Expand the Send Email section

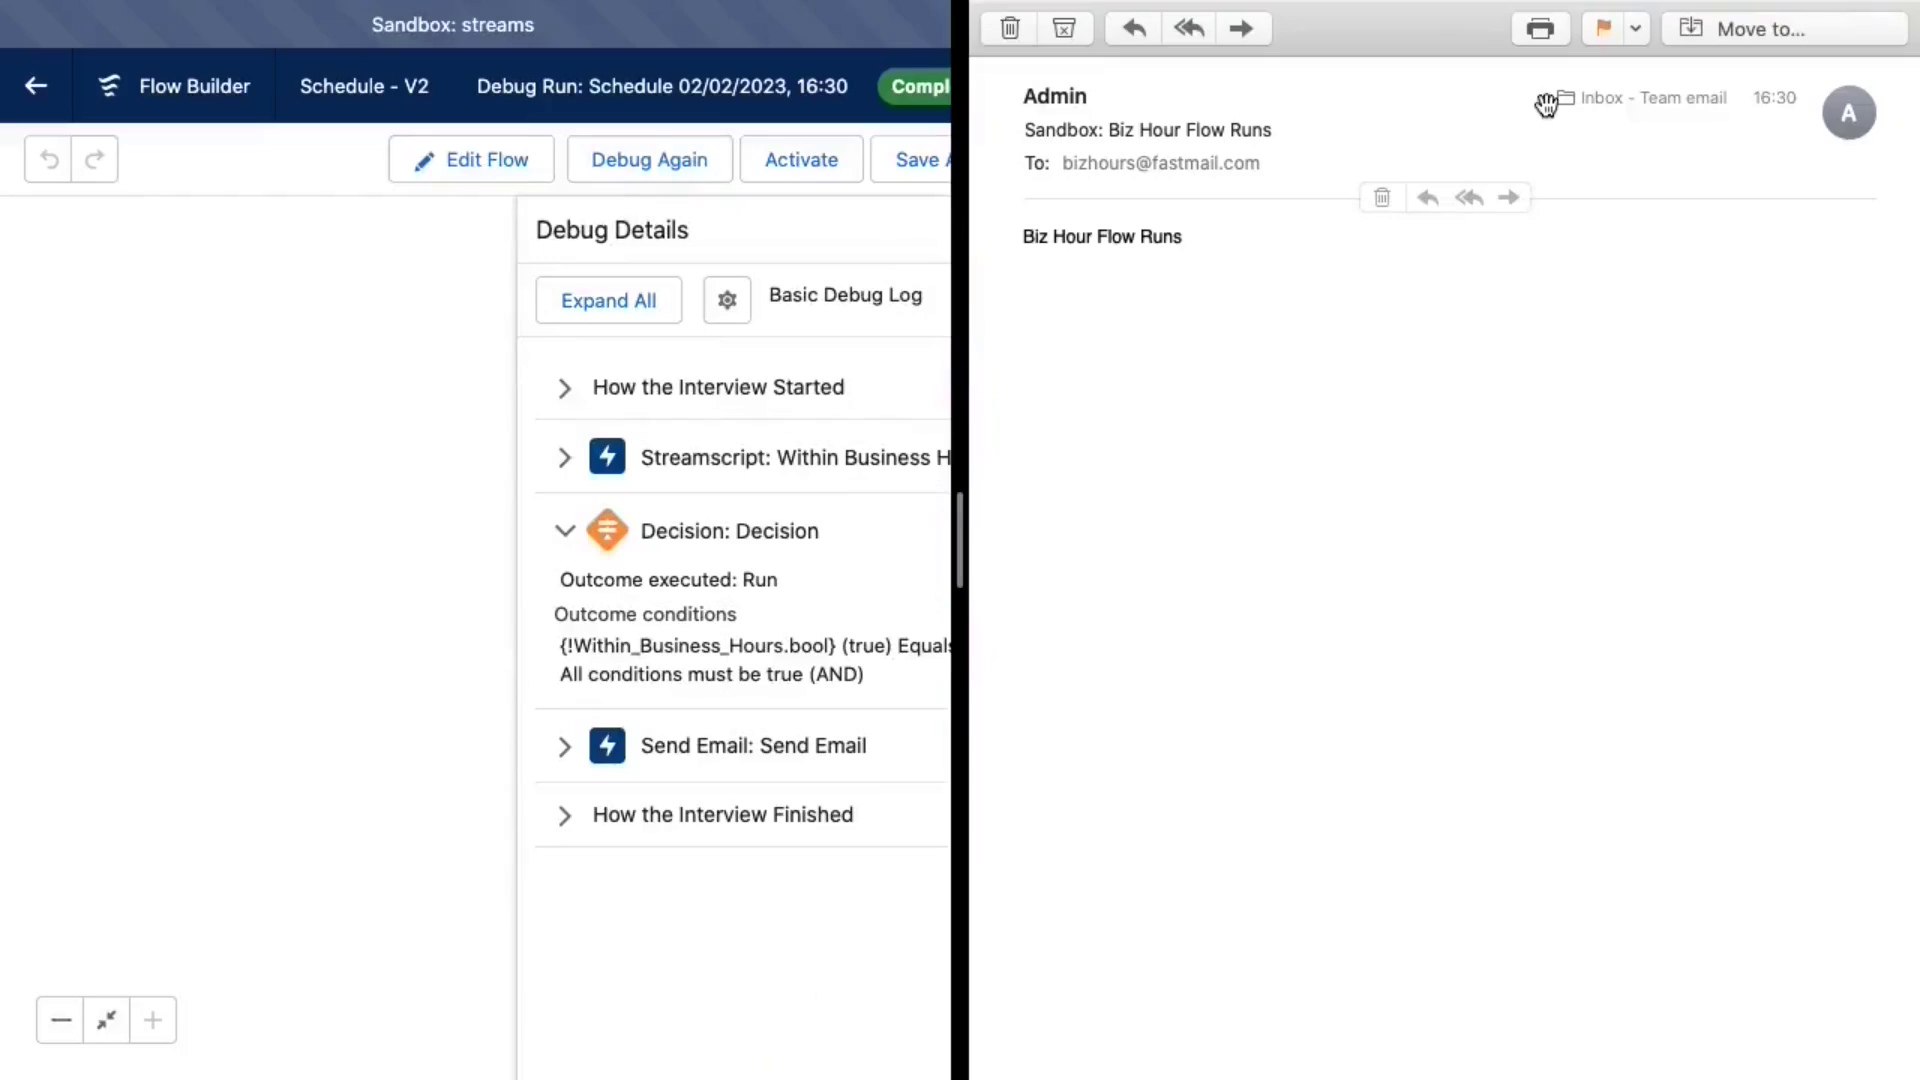[x=565, y=747]
